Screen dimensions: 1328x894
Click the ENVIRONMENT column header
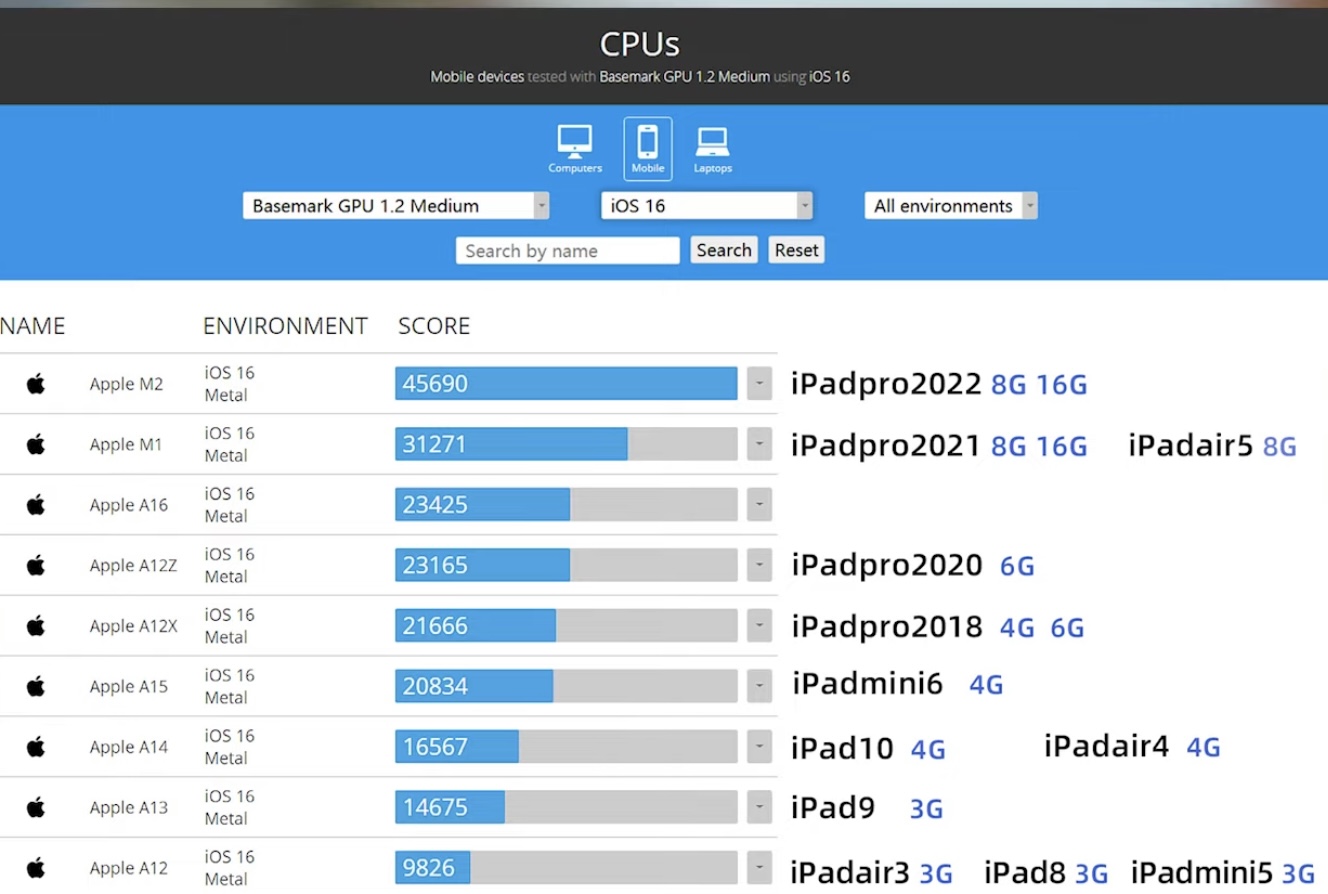pyautogui.click(x=285, y=326)
